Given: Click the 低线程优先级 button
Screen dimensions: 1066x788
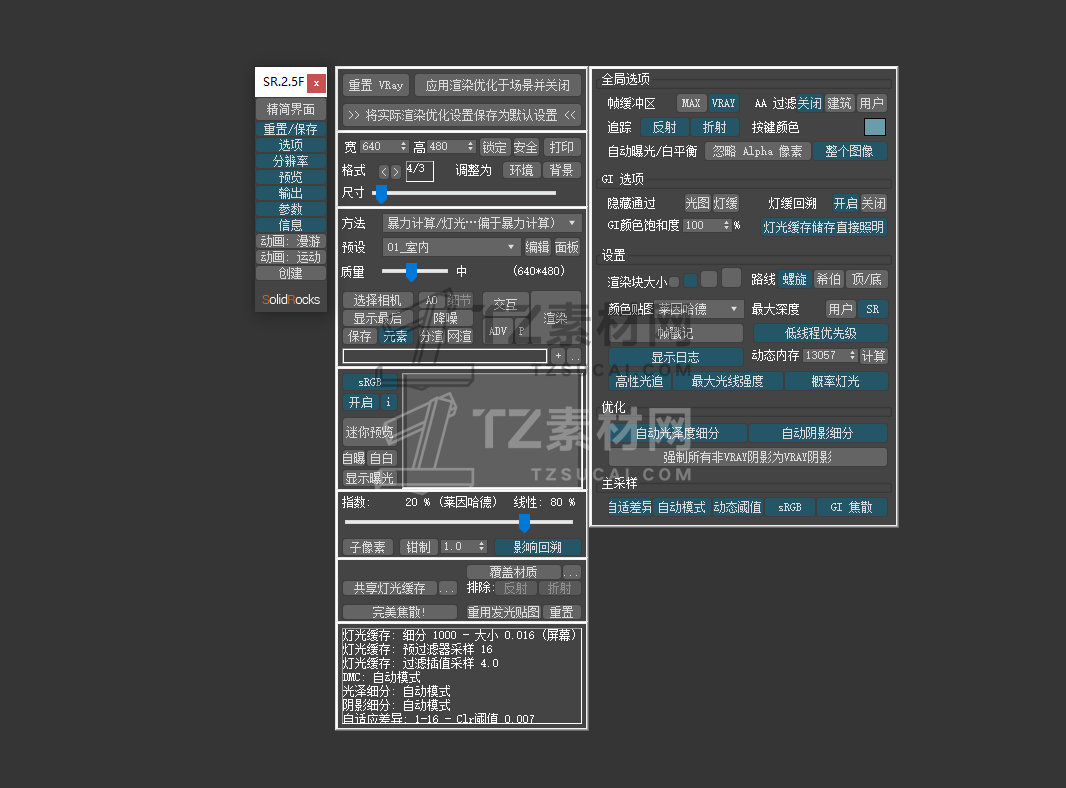Looking at the screenshot, I should pyautogui.click(x=821, y=333).
